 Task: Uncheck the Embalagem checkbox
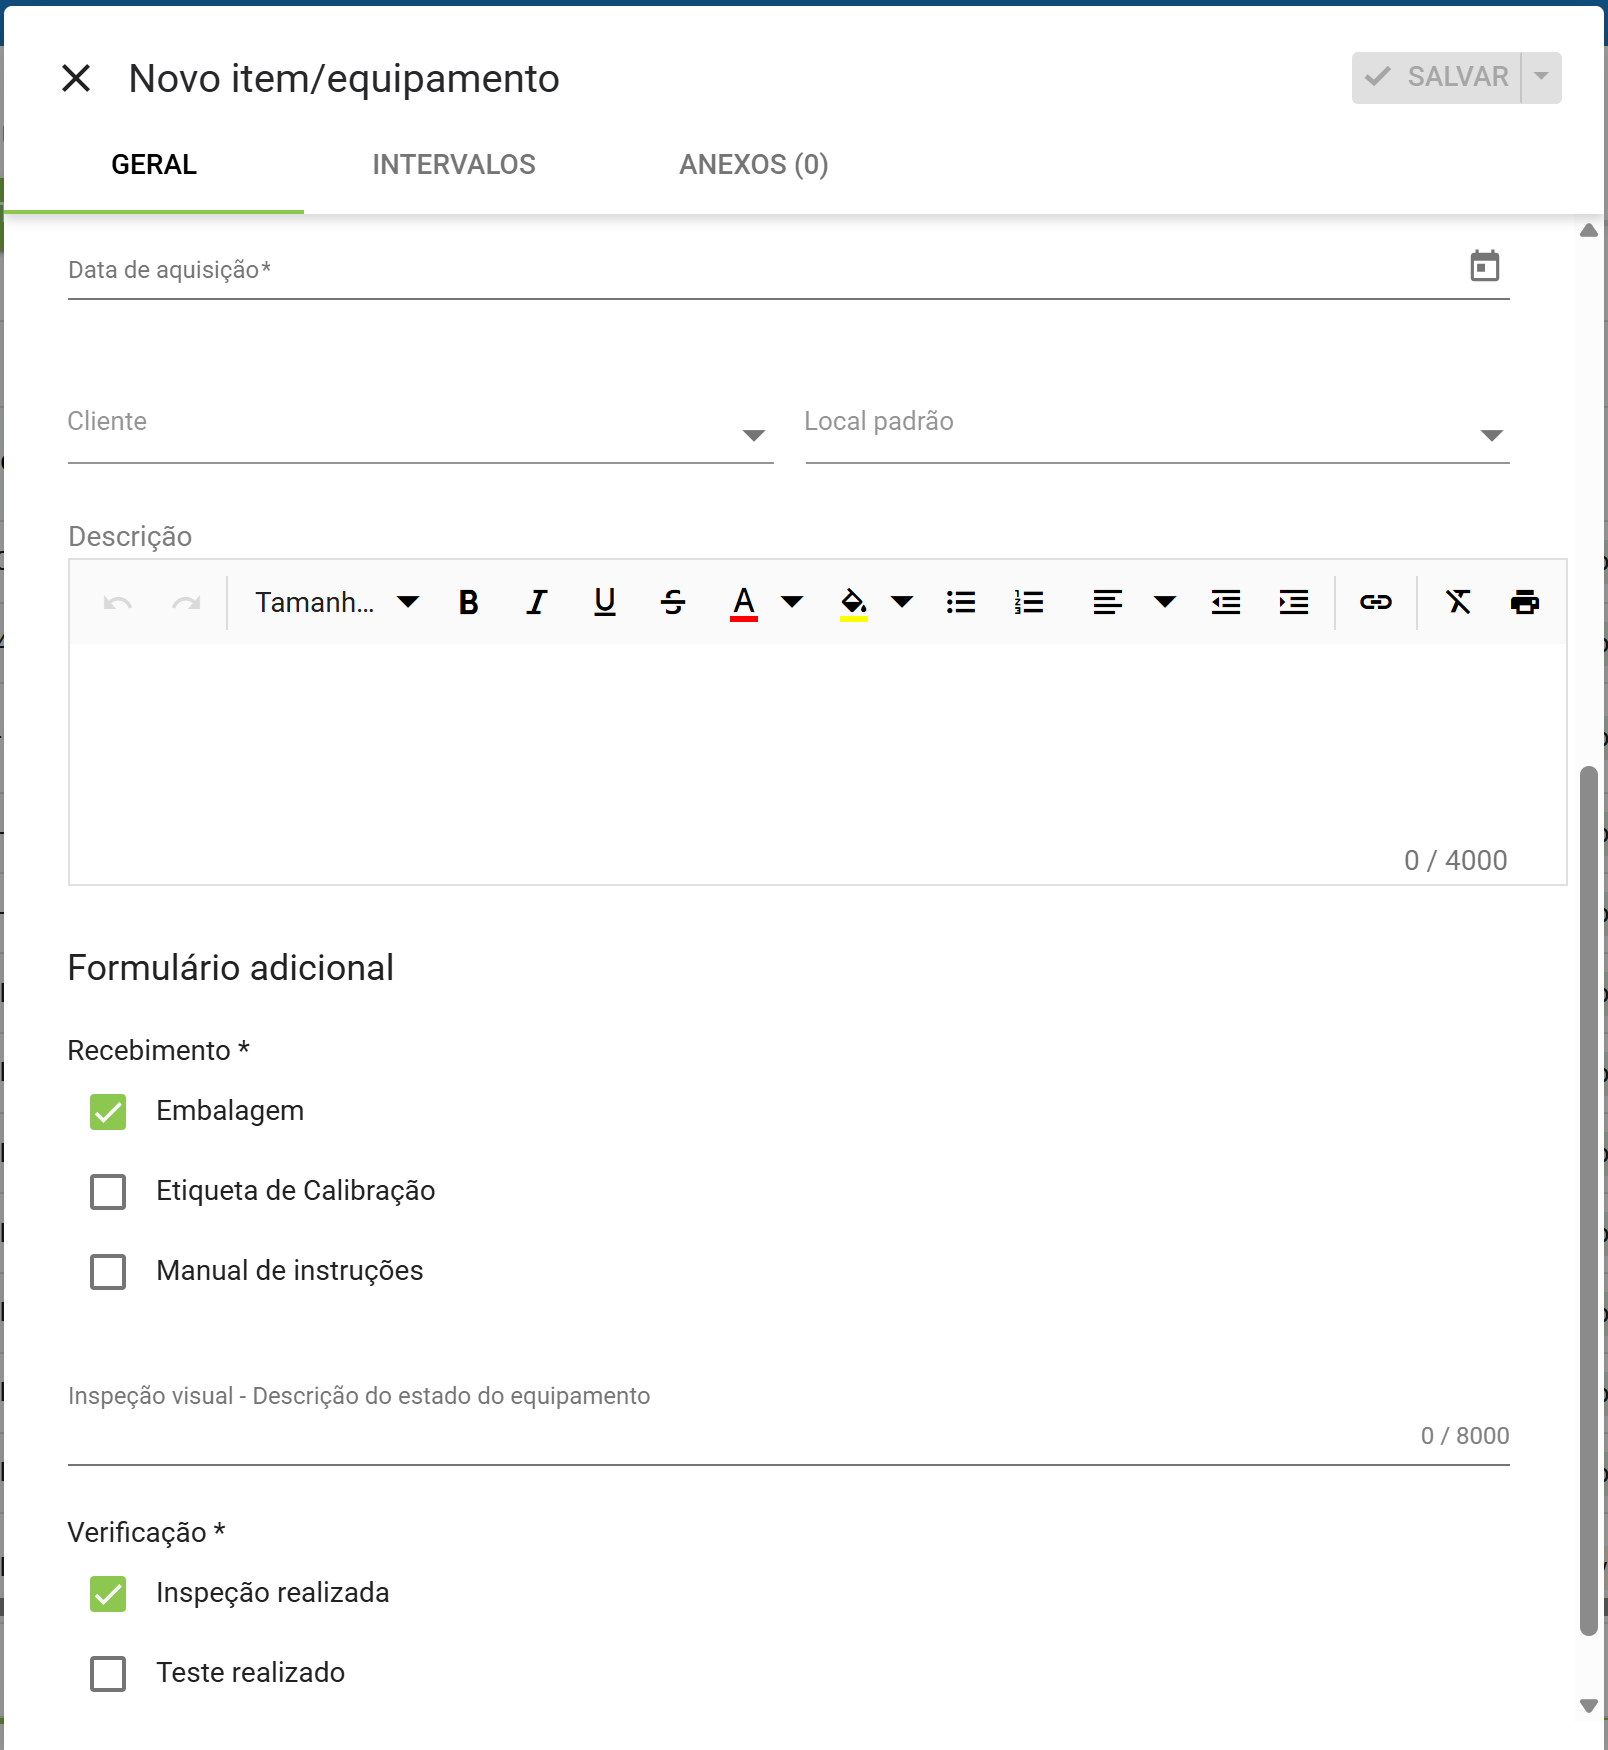tap(108, 1112)
